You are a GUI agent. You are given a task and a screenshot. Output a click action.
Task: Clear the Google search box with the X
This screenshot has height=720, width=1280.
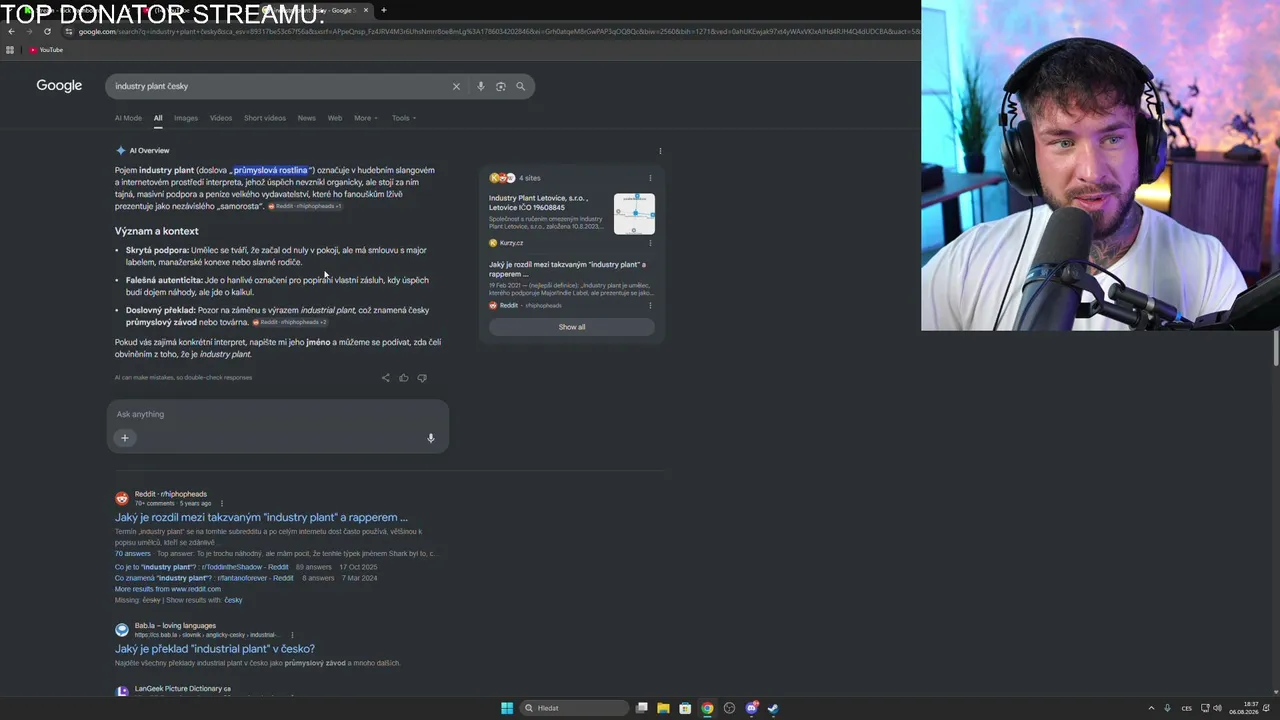point(456,86)
